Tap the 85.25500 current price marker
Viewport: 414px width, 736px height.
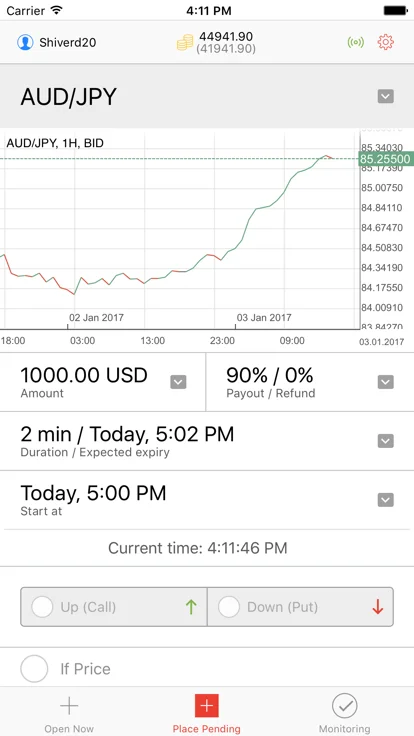(385, 159)
